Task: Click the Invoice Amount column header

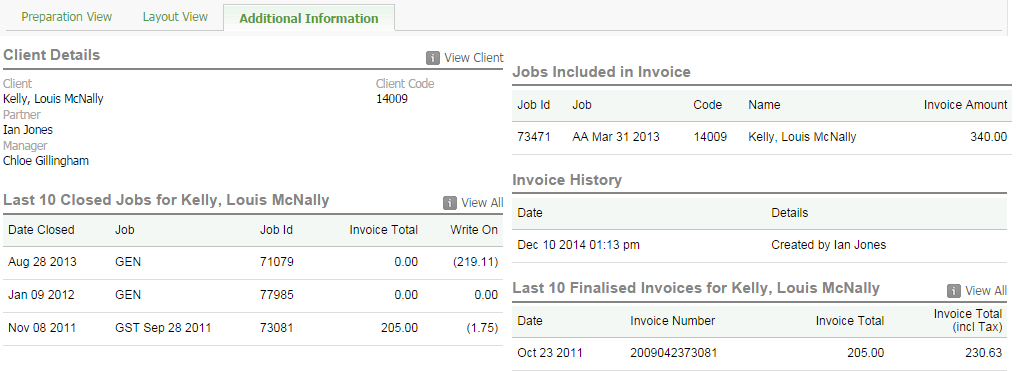Action: [x=965, y=105]
